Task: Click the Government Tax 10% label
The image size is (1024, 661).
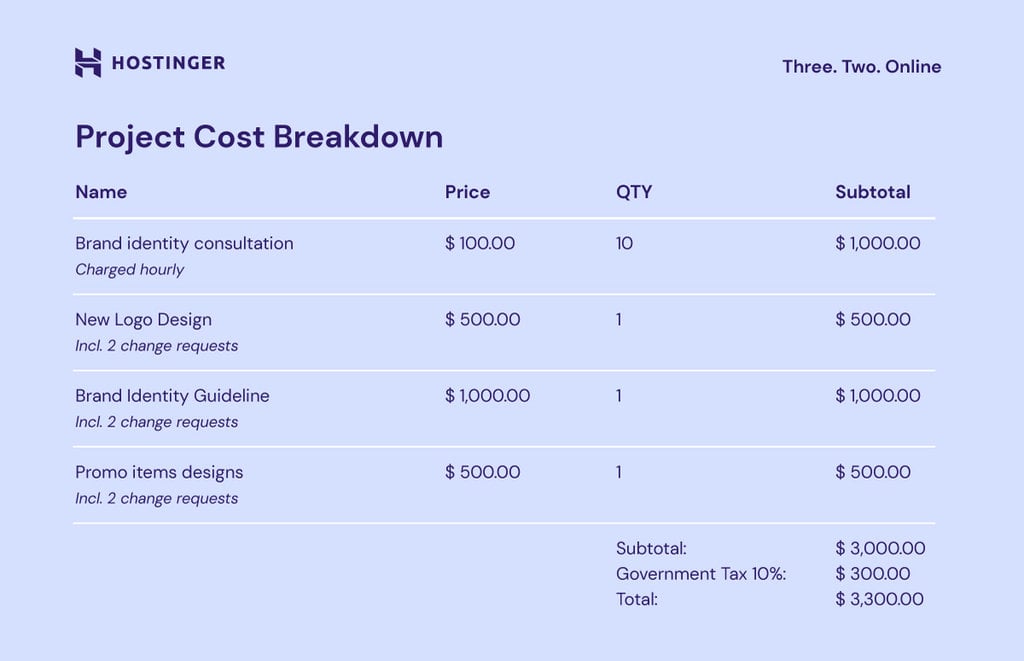Action: click(701, 574)
